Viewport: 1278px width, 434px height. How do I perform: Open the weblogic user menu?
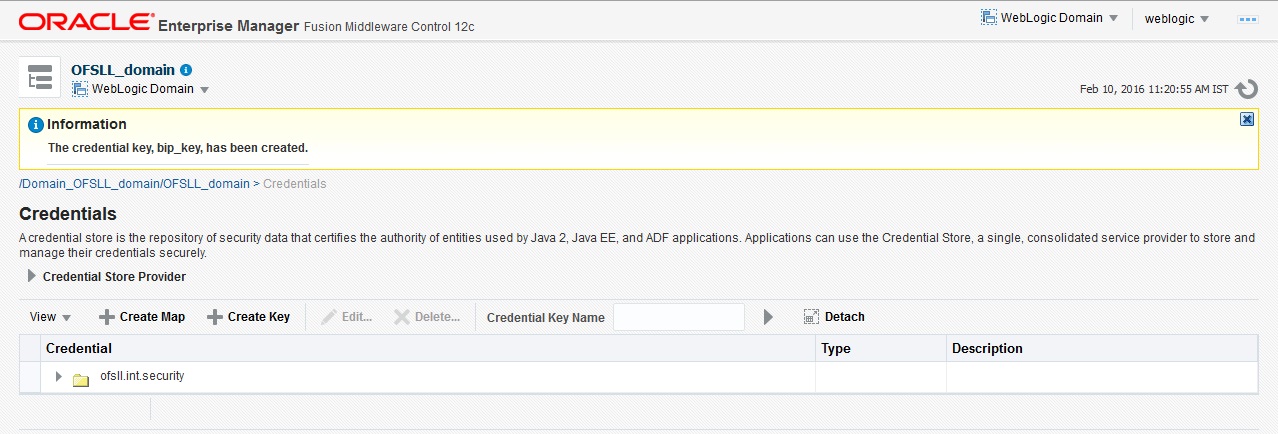tap(1176, 18)
